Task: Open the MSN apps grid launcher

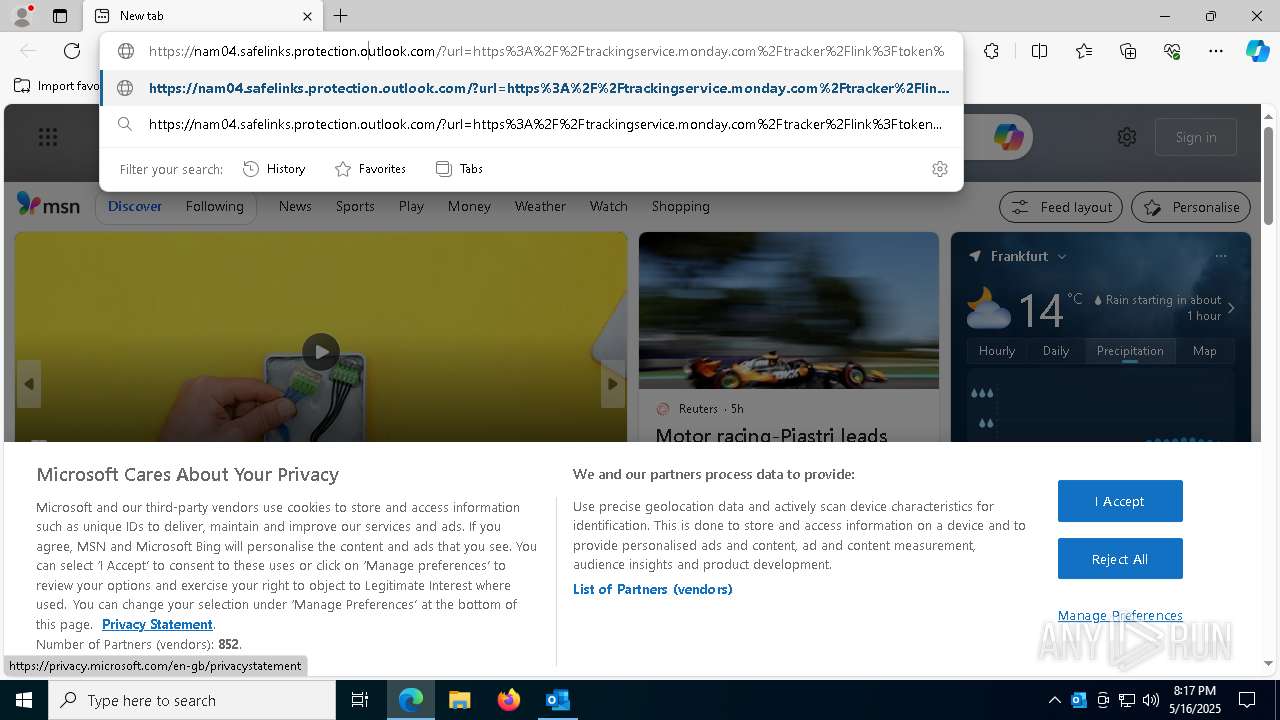Action: coord(48,137)
